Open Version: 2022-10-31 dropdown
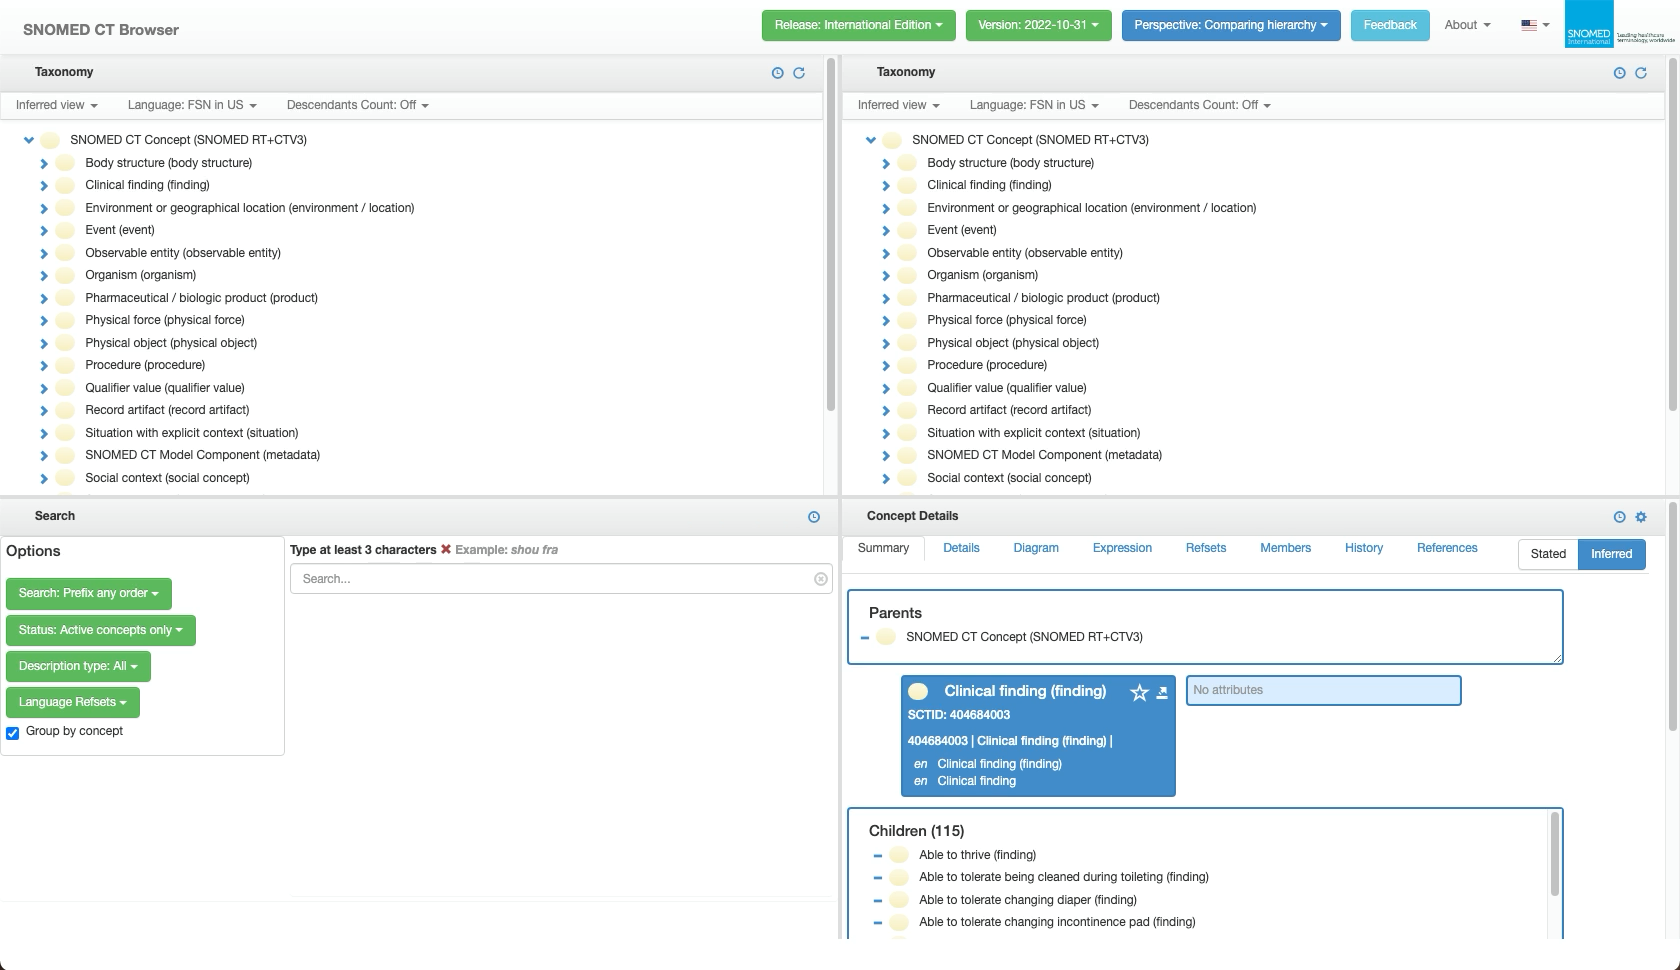The image size is (1680, 970). coord(1038,25)
